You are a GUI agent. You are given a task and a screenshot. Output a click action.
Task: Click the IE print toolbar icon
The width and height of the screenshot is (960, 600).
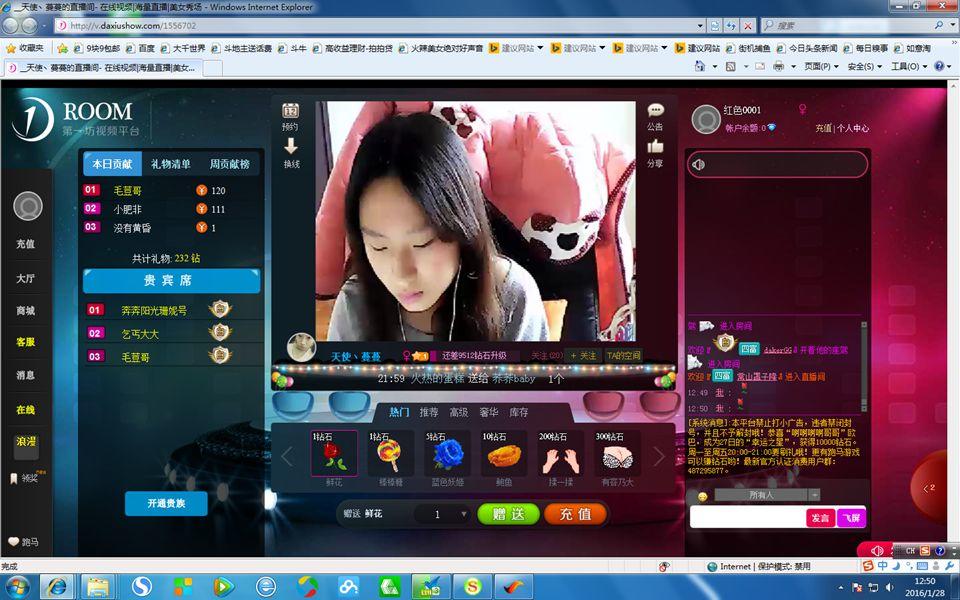[x=778, y=66]
